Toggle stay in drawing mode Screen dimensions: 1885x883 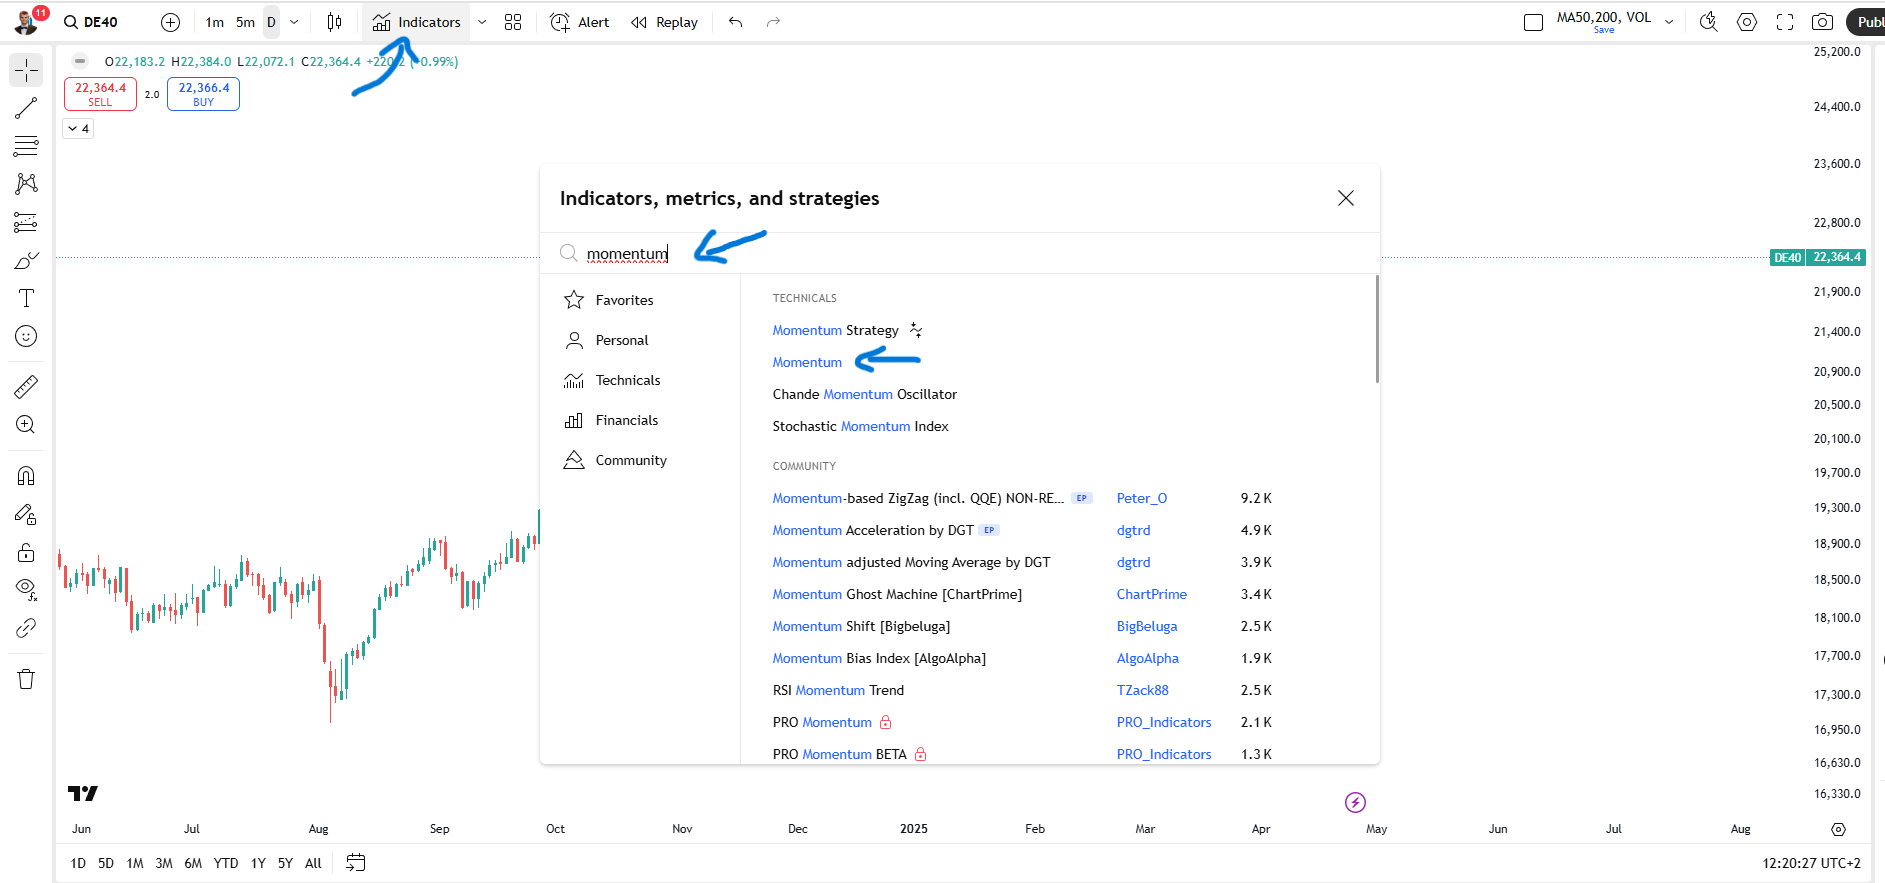click(26, 514)
